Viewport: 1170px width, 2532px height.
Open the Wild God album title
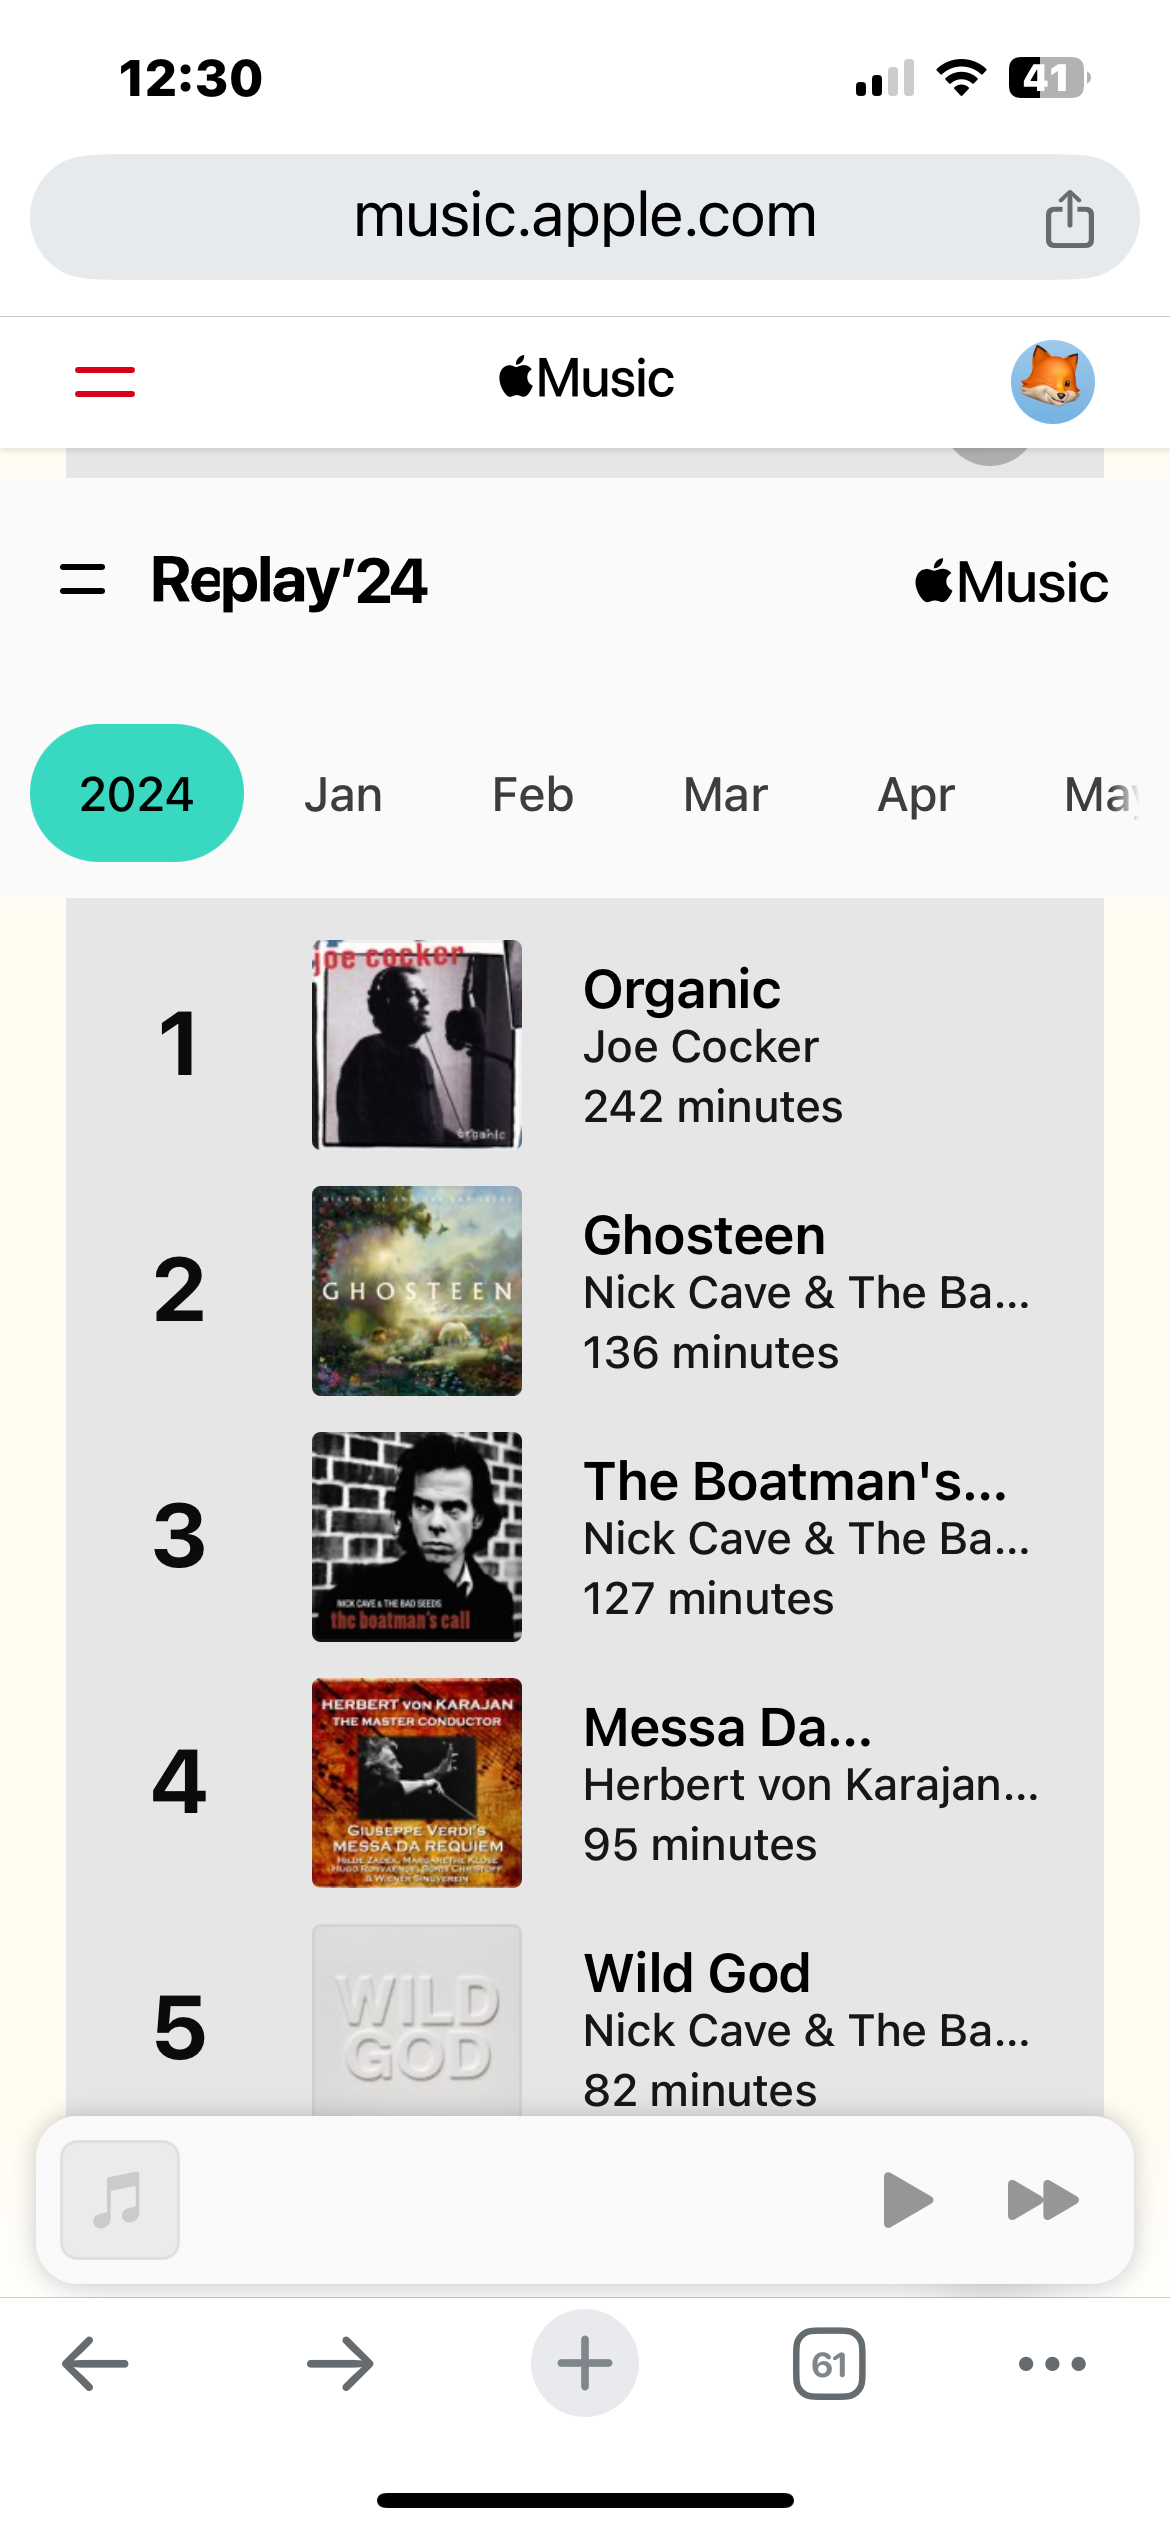click(x=697, y=1973)
